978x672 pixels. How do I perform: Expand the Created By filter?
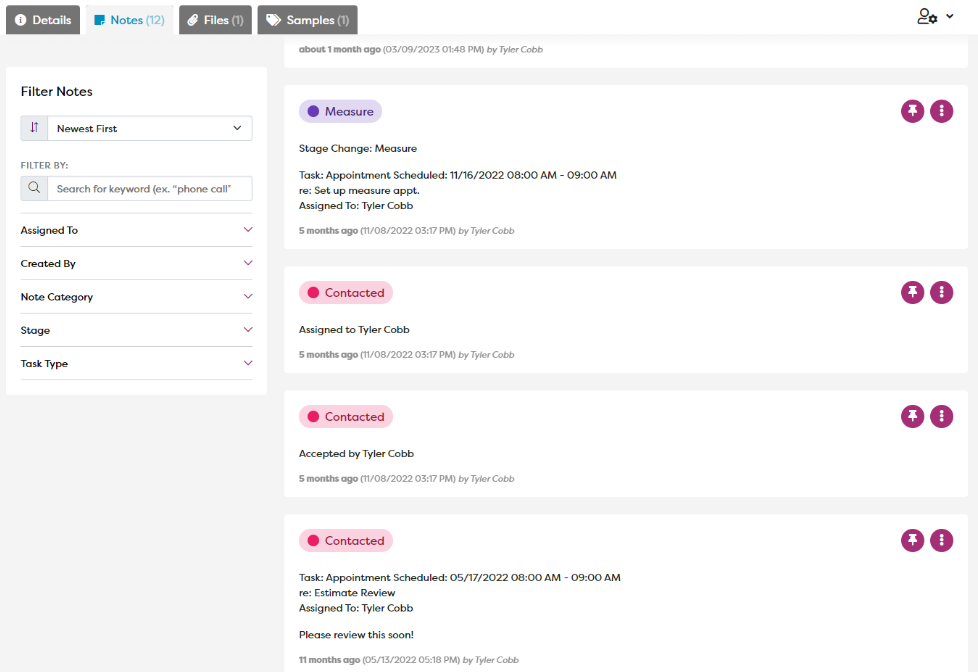[x=136, y=263]
